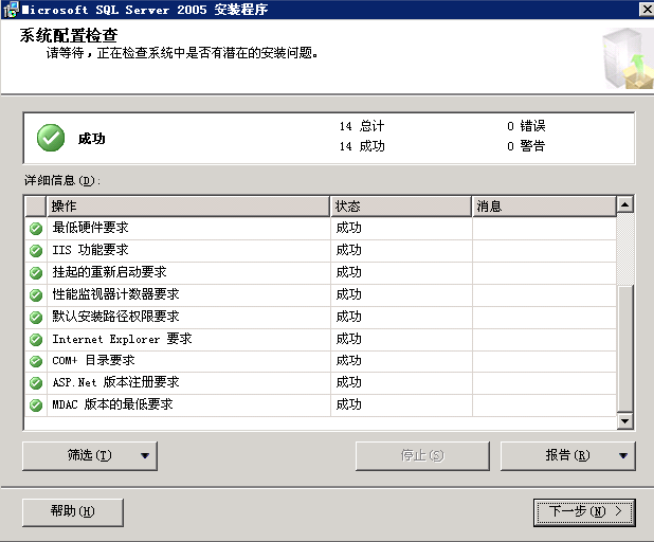Click the 筛选(T) button

(x=90, y=456)
